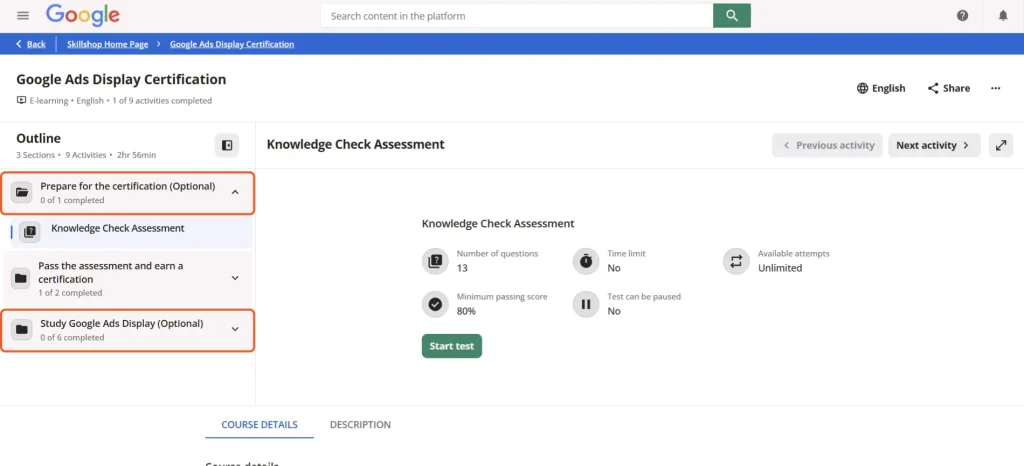Viewport: 1024px width, 466px height.
Task: Expand the Pass the assessment section chevron
Action: click(236, 278)
